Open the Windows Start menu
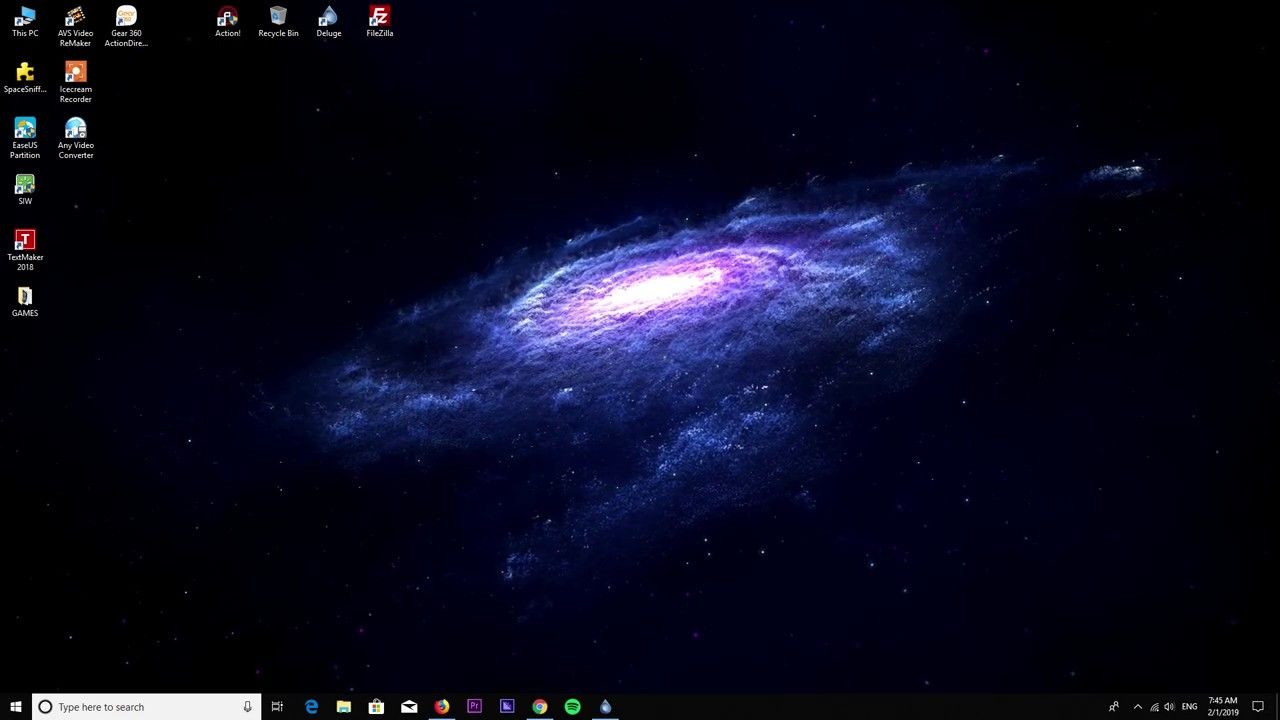The image size is (1280, 720). [16, 707]
